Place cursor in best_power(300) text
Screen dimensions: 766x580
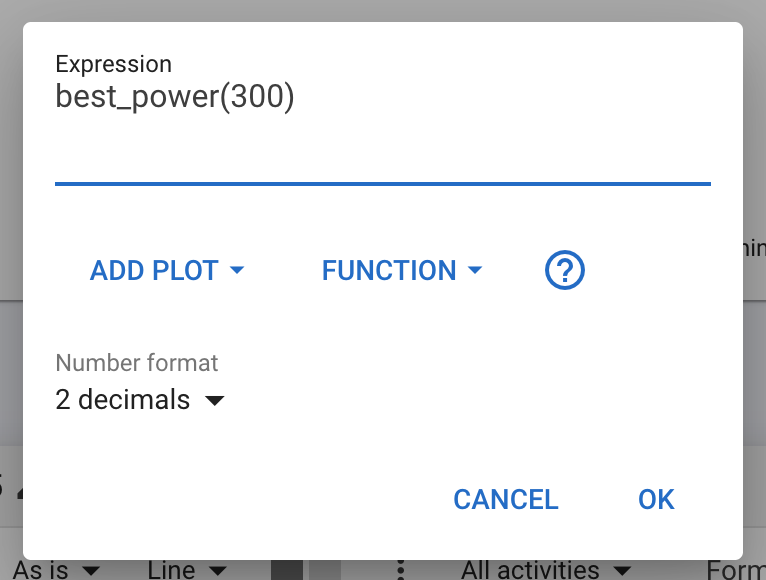[175, 98]
